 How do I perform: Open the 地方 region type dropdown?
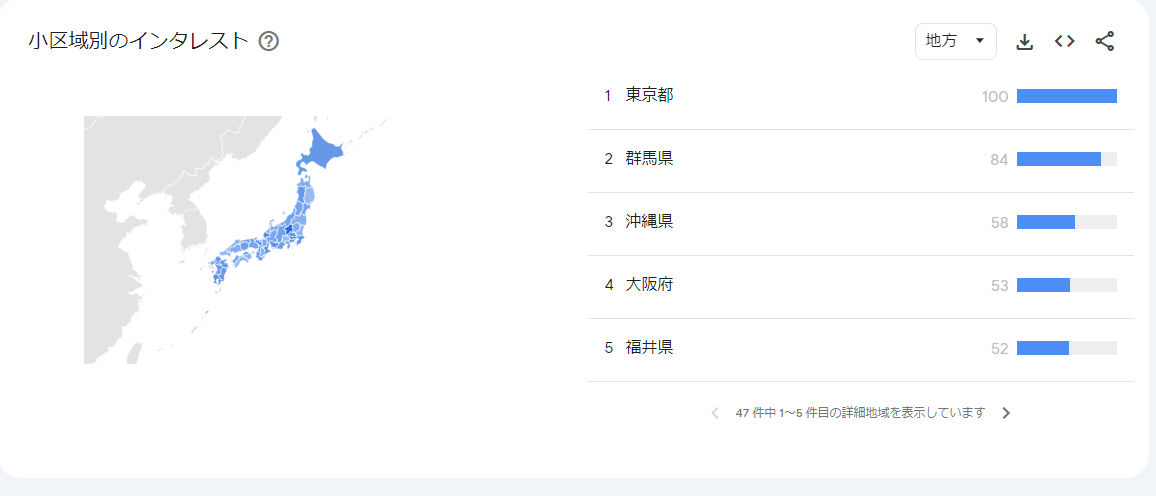[955, 41]
